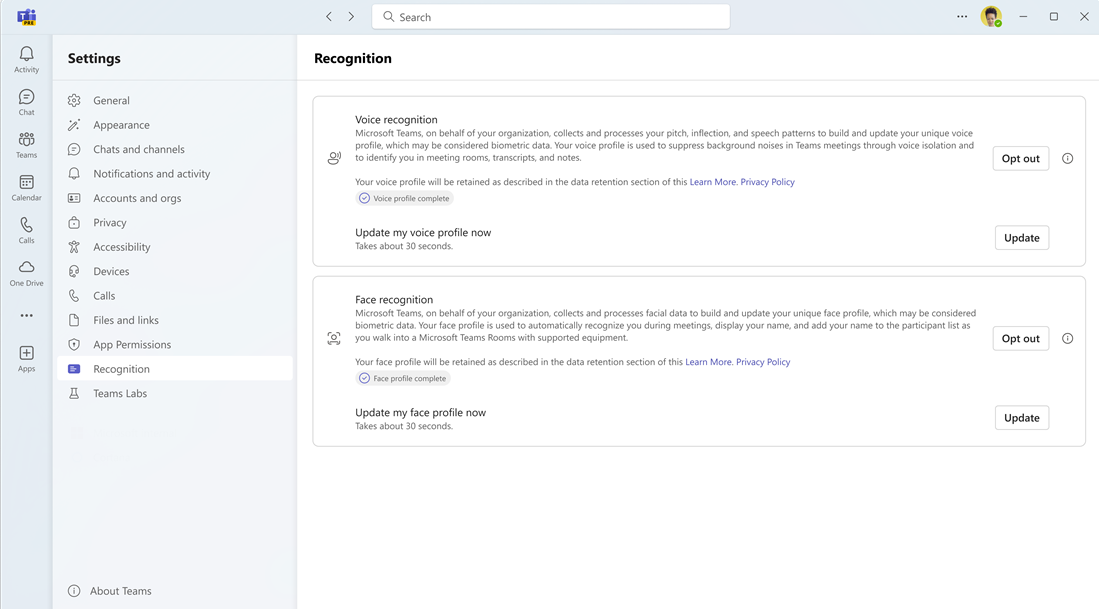1099x609 pixels.
Task: Open Devices settings
Action: coord(175,271)
